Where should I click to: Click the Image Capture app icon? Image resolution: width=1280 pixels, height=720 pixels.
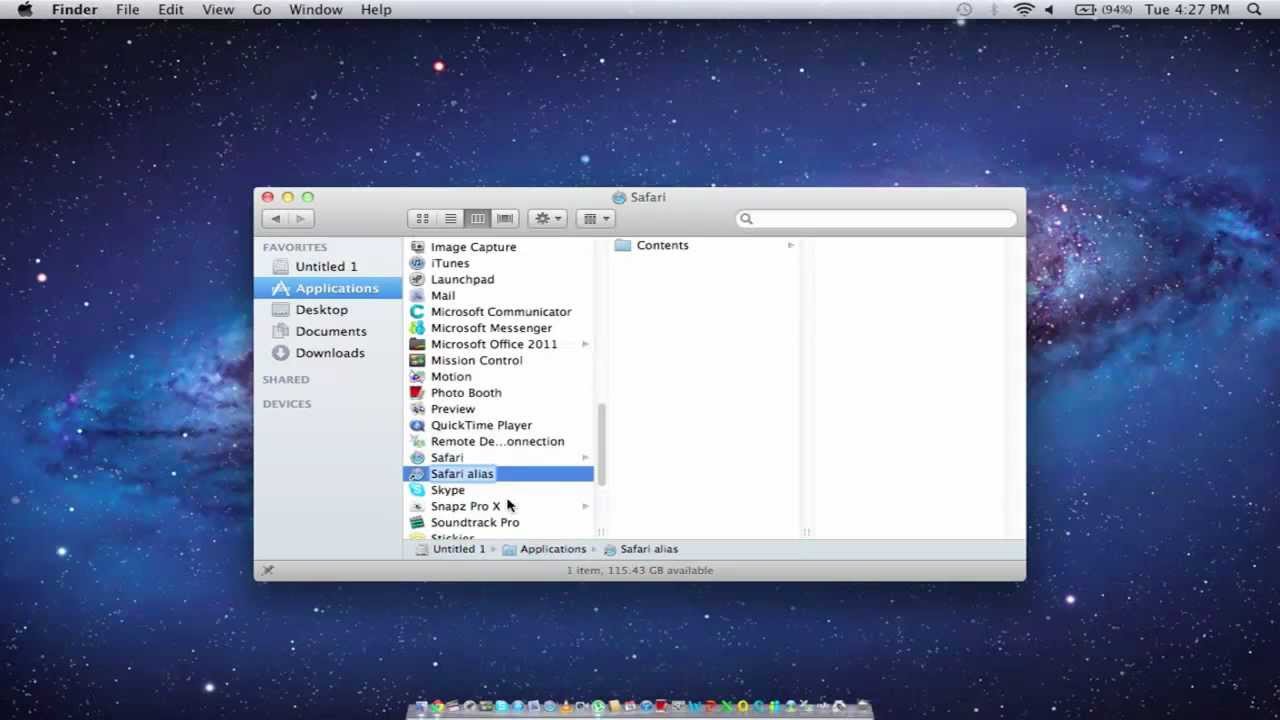pyautogui.click(x=417, y=247)
